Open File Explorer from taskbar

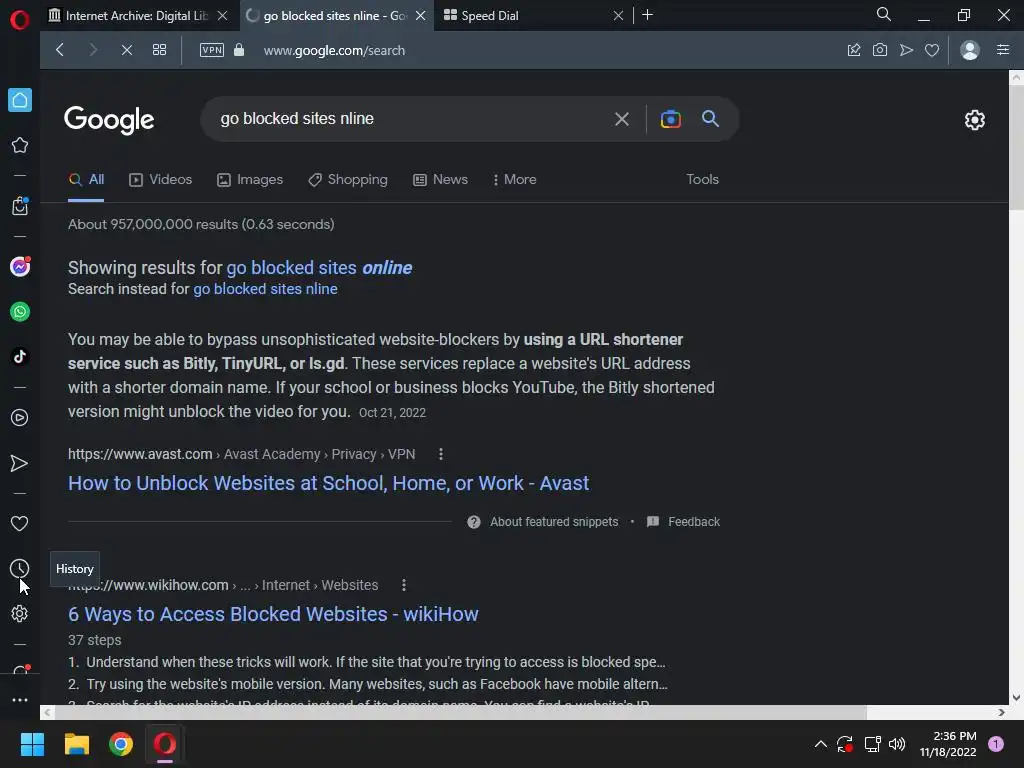[x=76, y=744]
